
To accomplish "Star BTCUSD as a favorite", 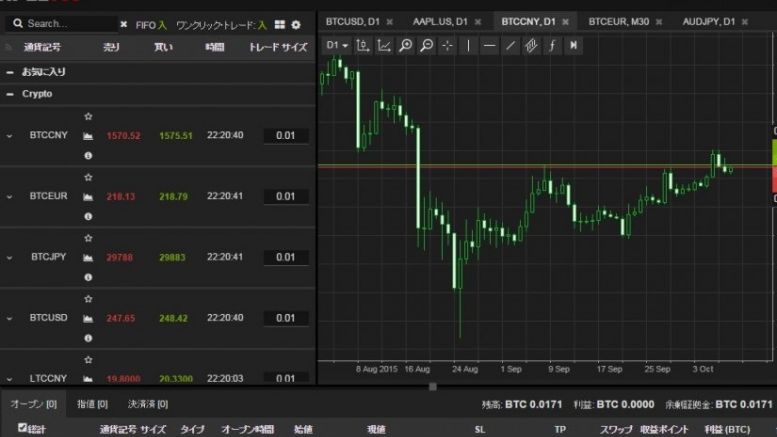I will click(x=88, y=299).
